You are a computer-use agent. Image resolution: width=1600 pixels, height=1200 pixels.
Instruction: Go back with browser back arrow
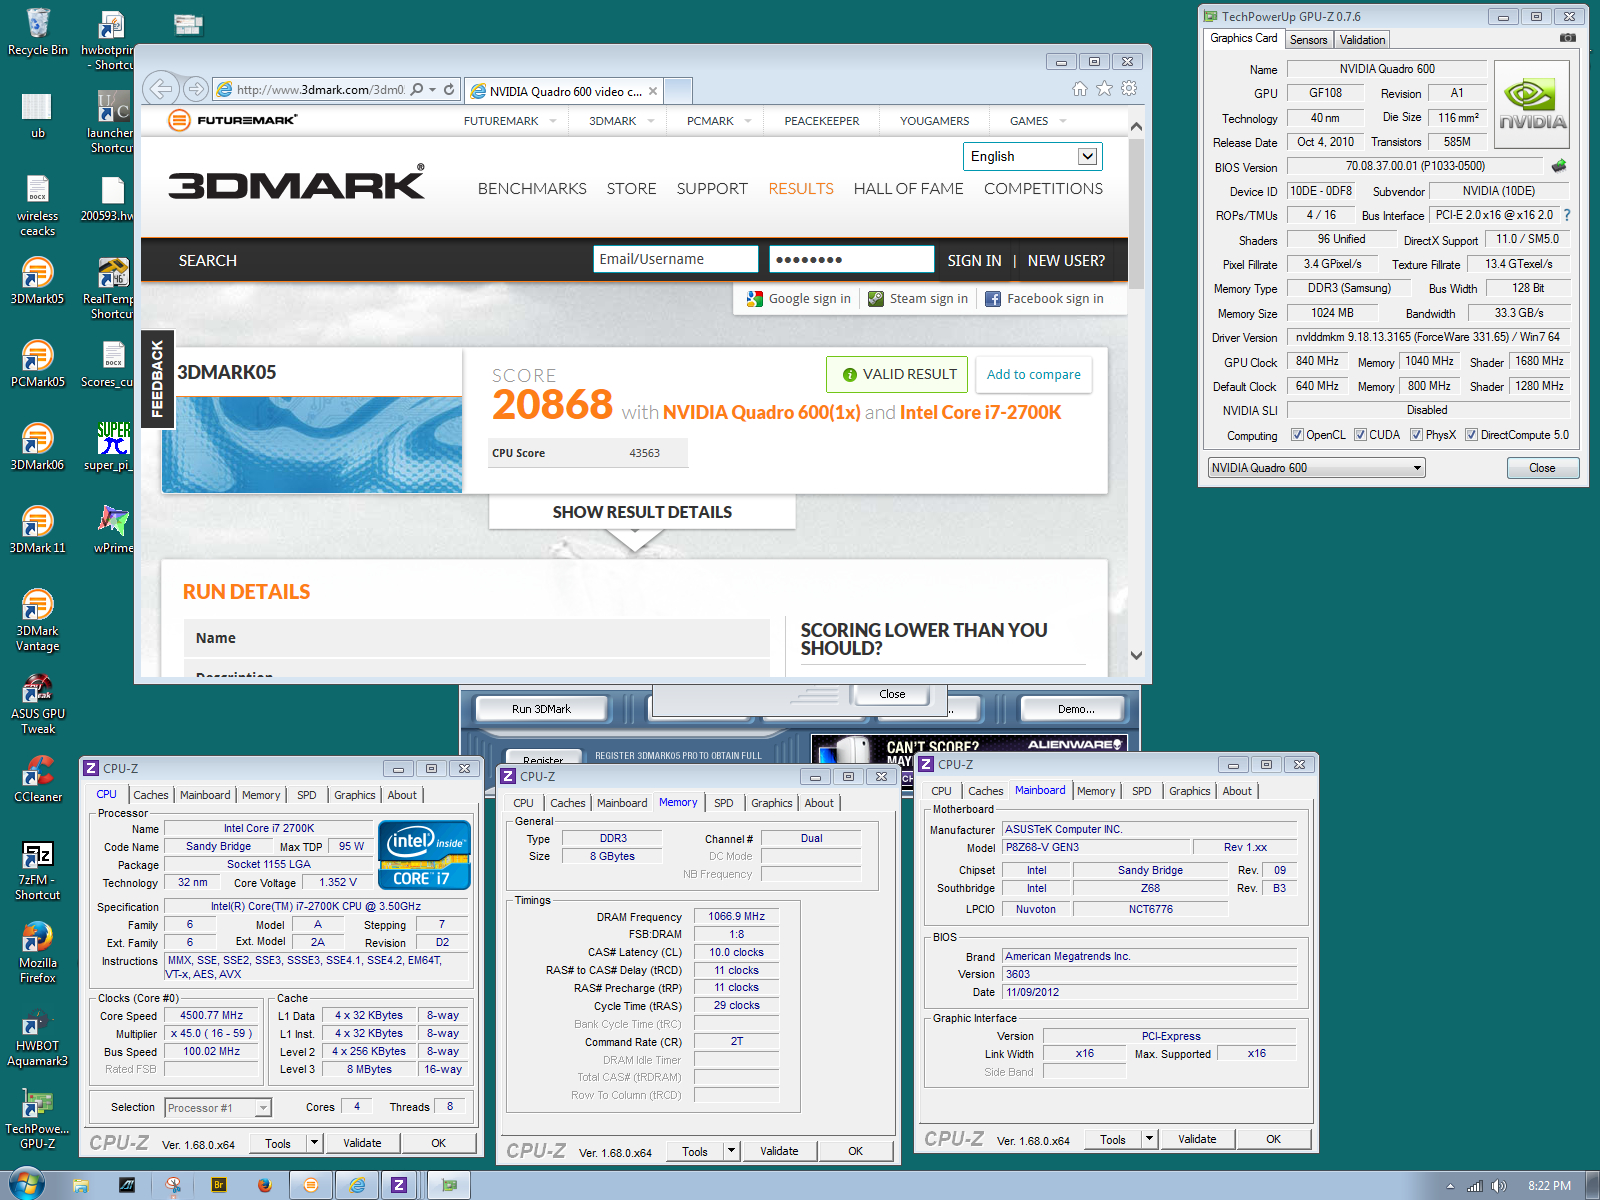[x=161, y=89]
